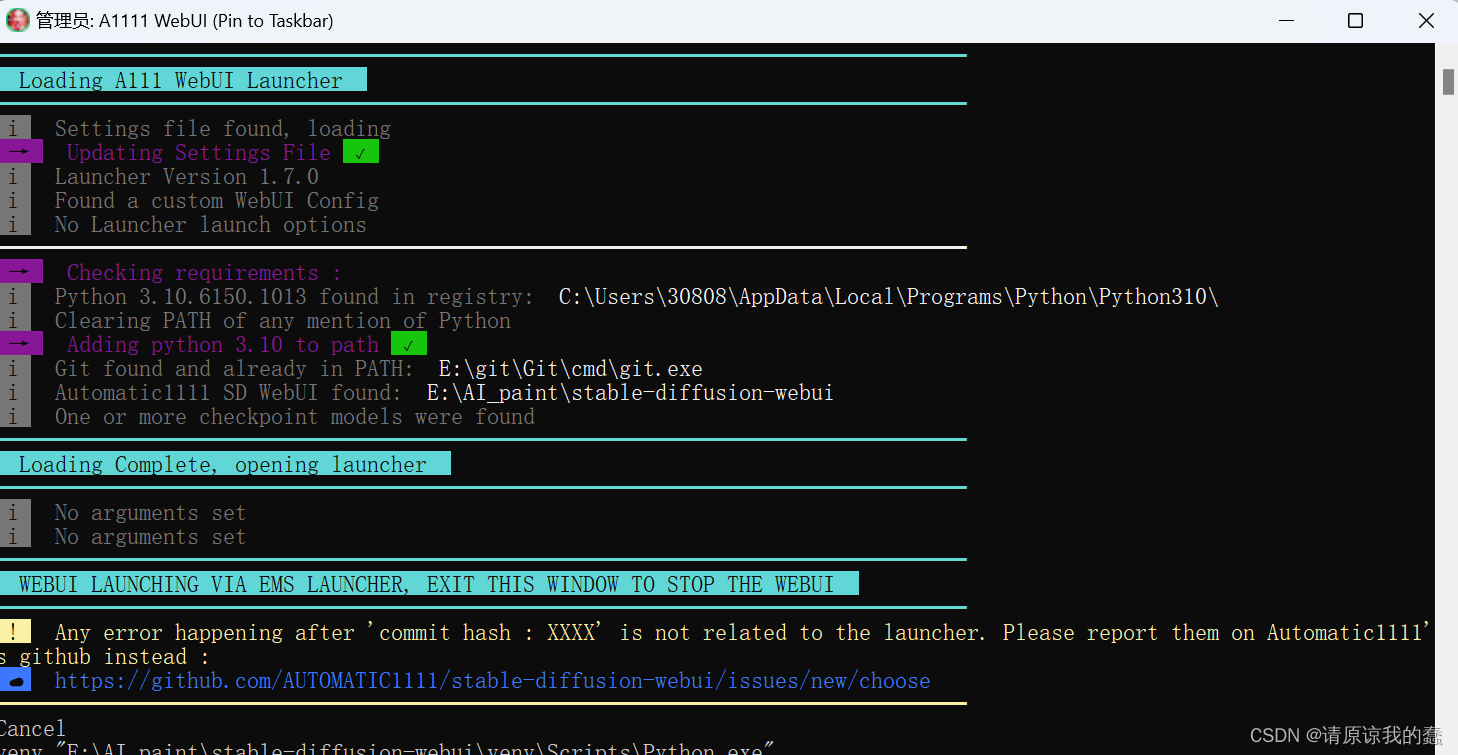This screenshot has height=755, width=1458.
Task: Click info icon beside Clearing PATH line
Action: [14, 321]
